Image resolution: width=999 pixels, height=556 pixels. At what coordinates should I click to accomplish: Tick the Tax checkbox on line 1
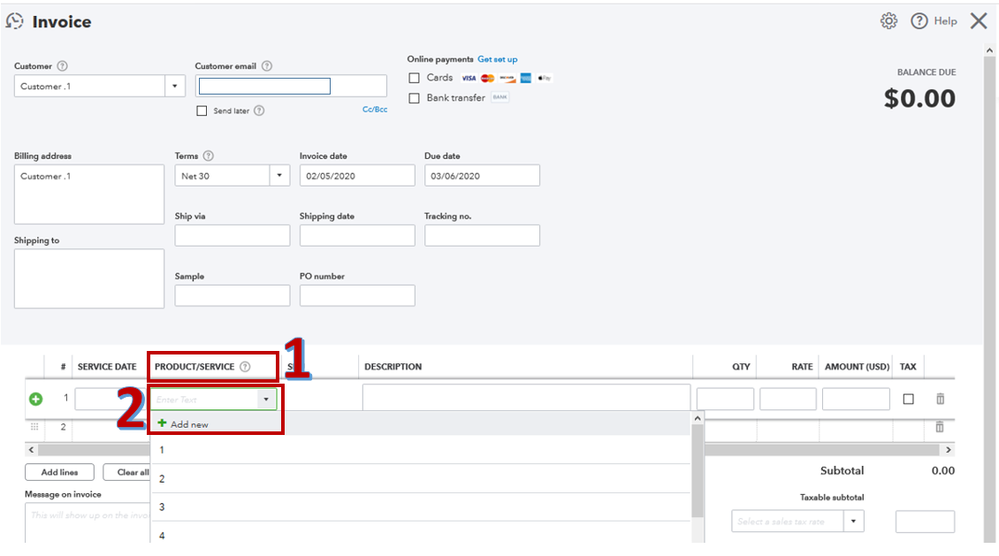coord(908,399)
